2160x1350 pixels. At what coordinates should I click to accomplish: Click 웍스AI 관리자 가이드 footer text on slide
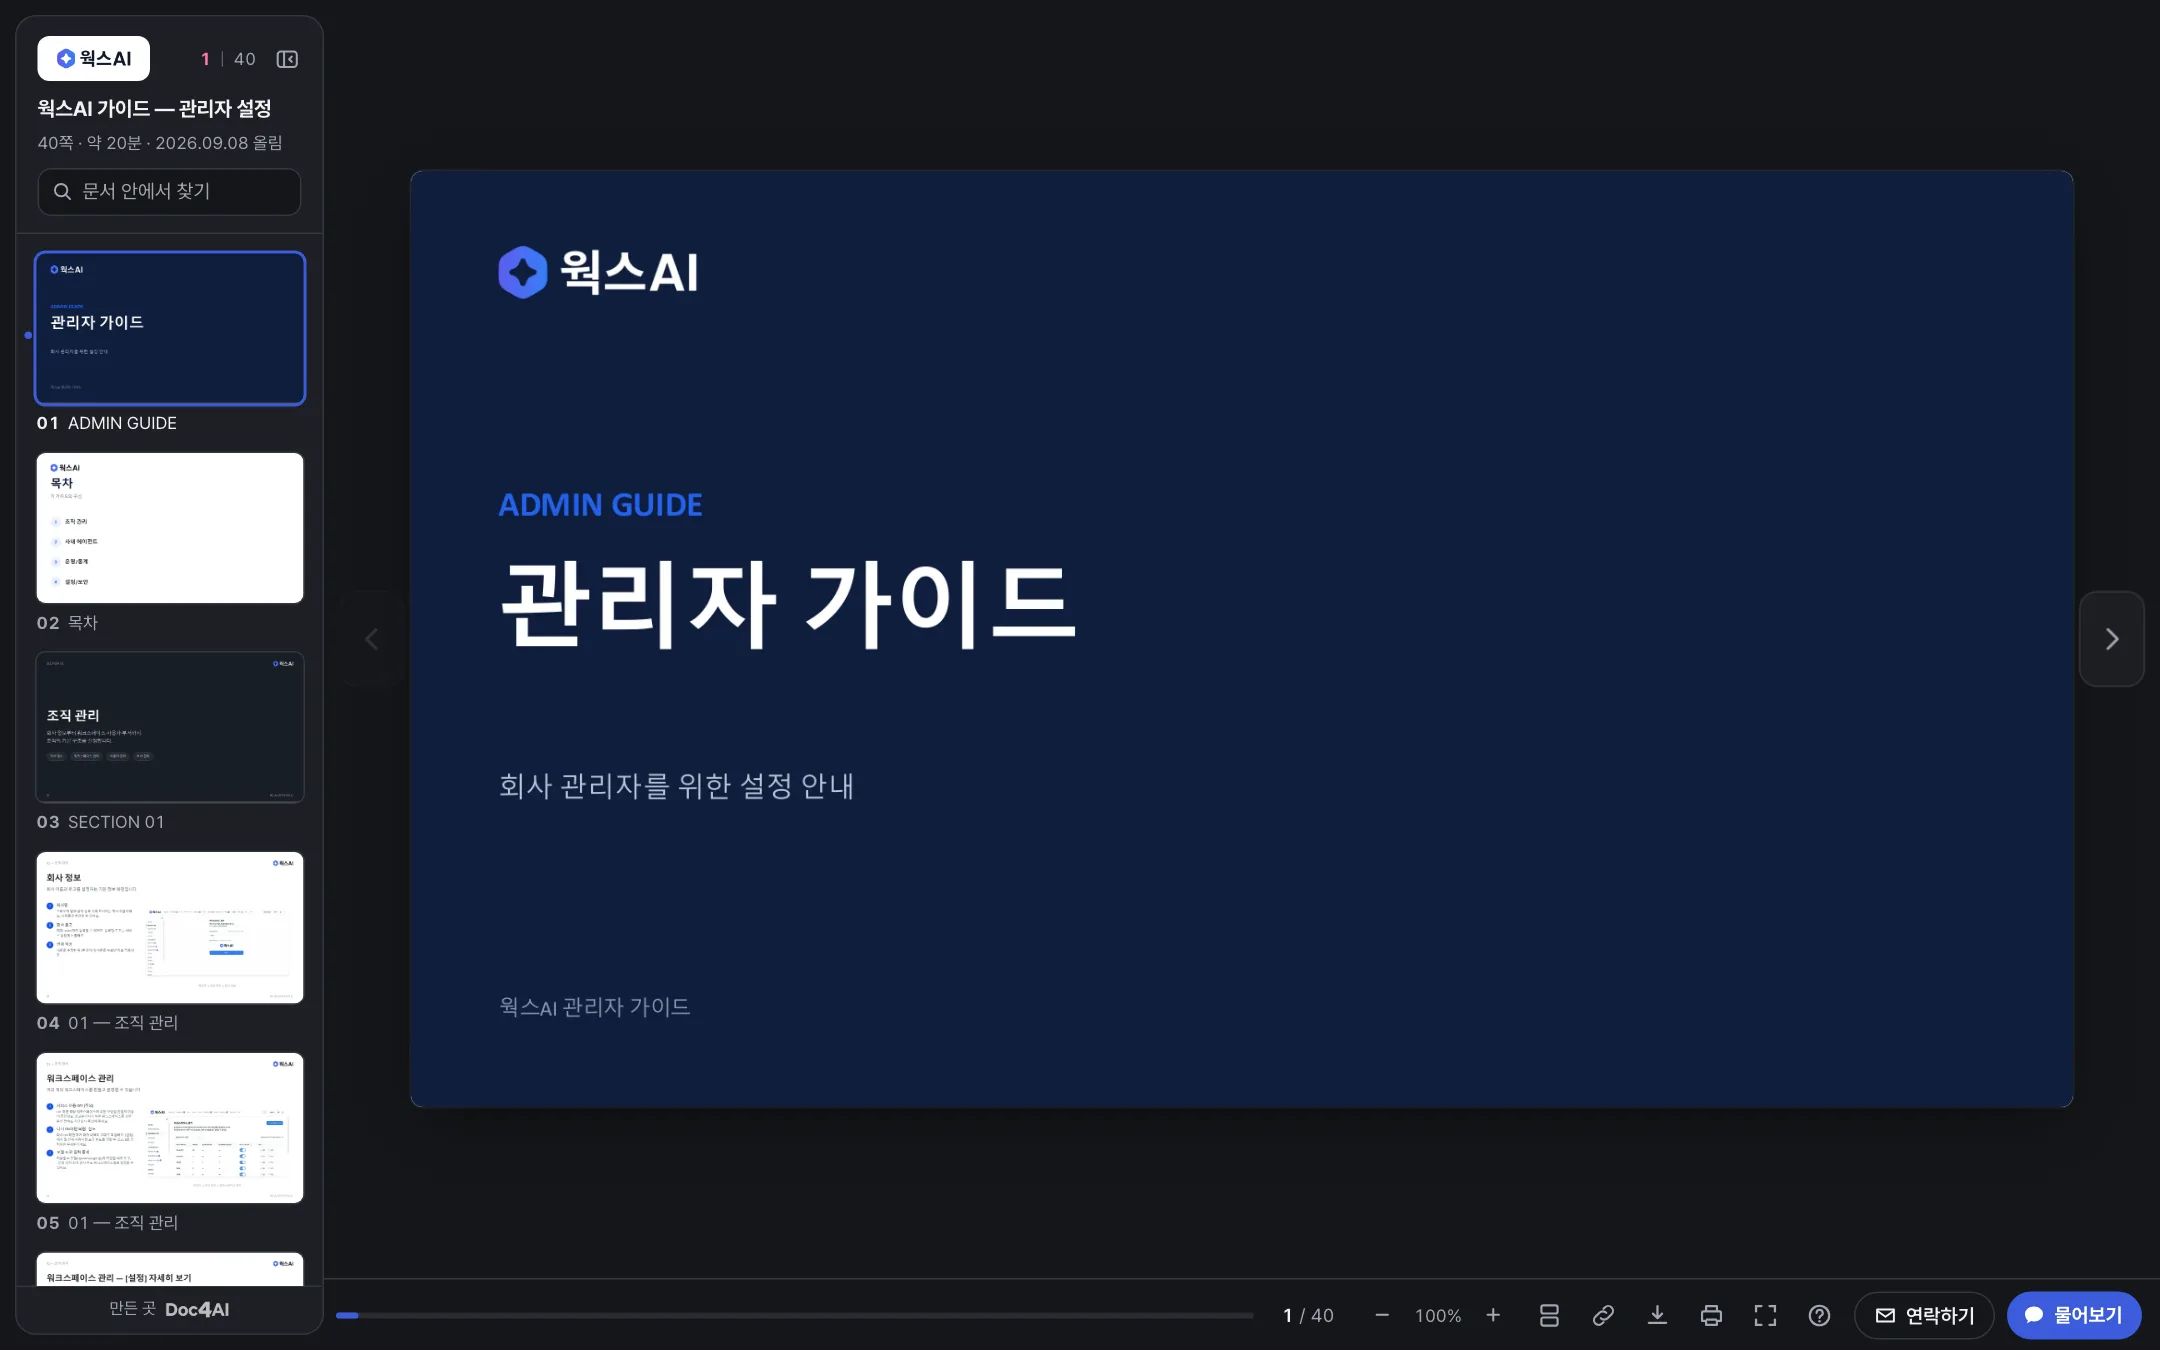click(594, 1007)
